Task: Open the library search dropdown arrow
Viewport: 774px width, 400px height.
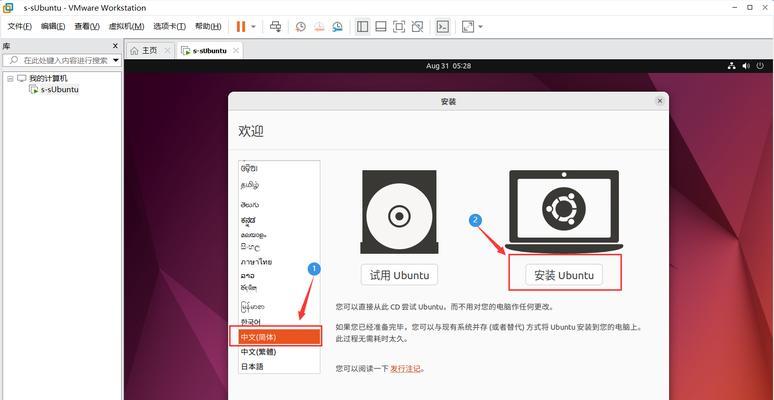Action: coord(116,60)
